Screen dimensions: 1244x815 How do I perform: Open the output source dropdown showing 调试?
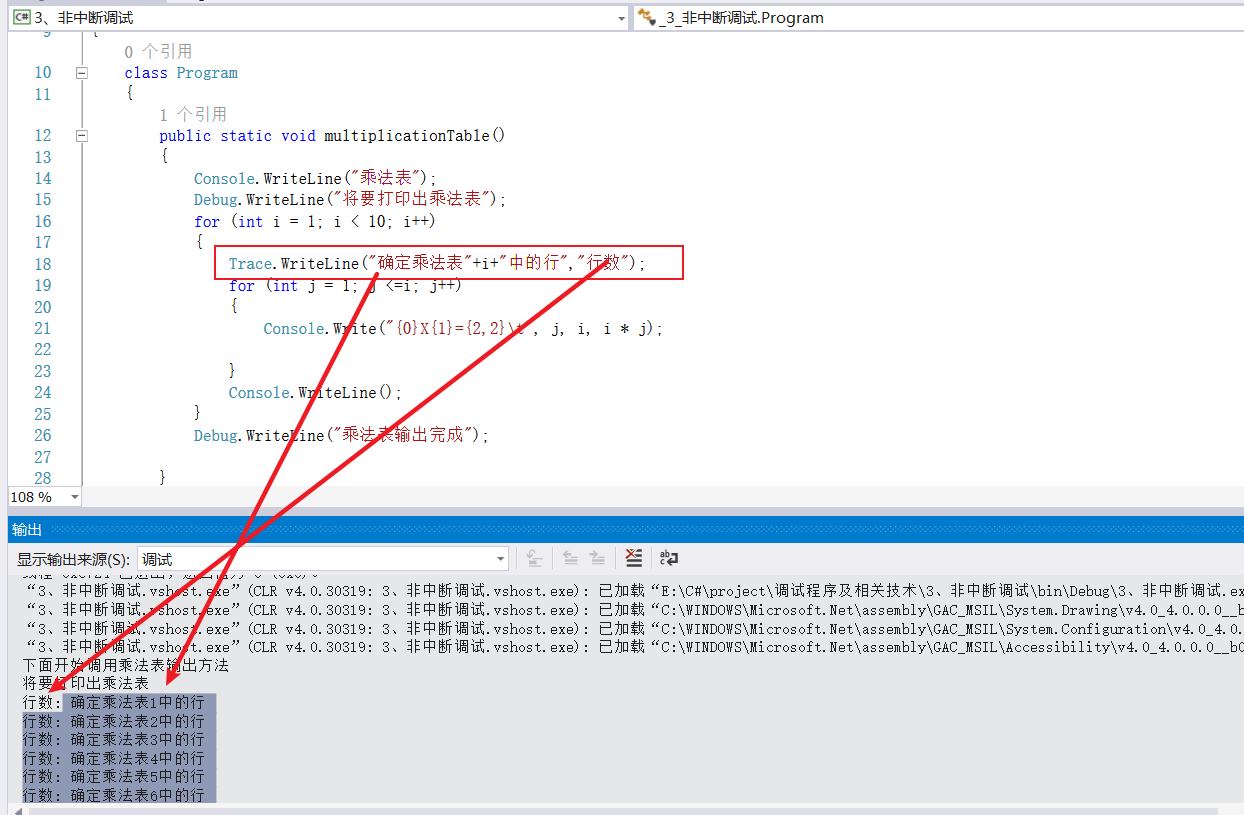(322, 559)
